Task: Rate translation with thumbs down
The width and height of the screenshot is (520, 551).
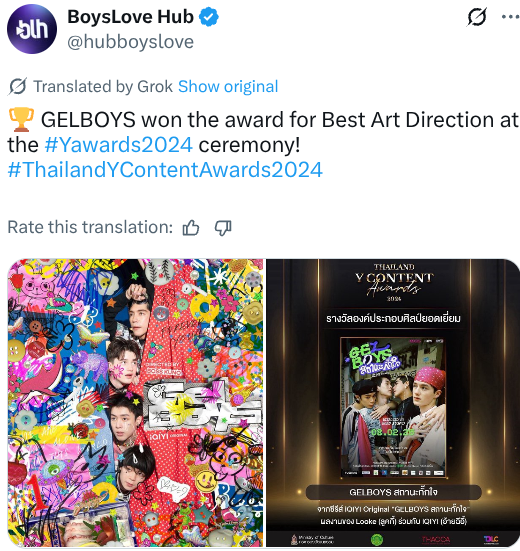Action: pos(223,228)
